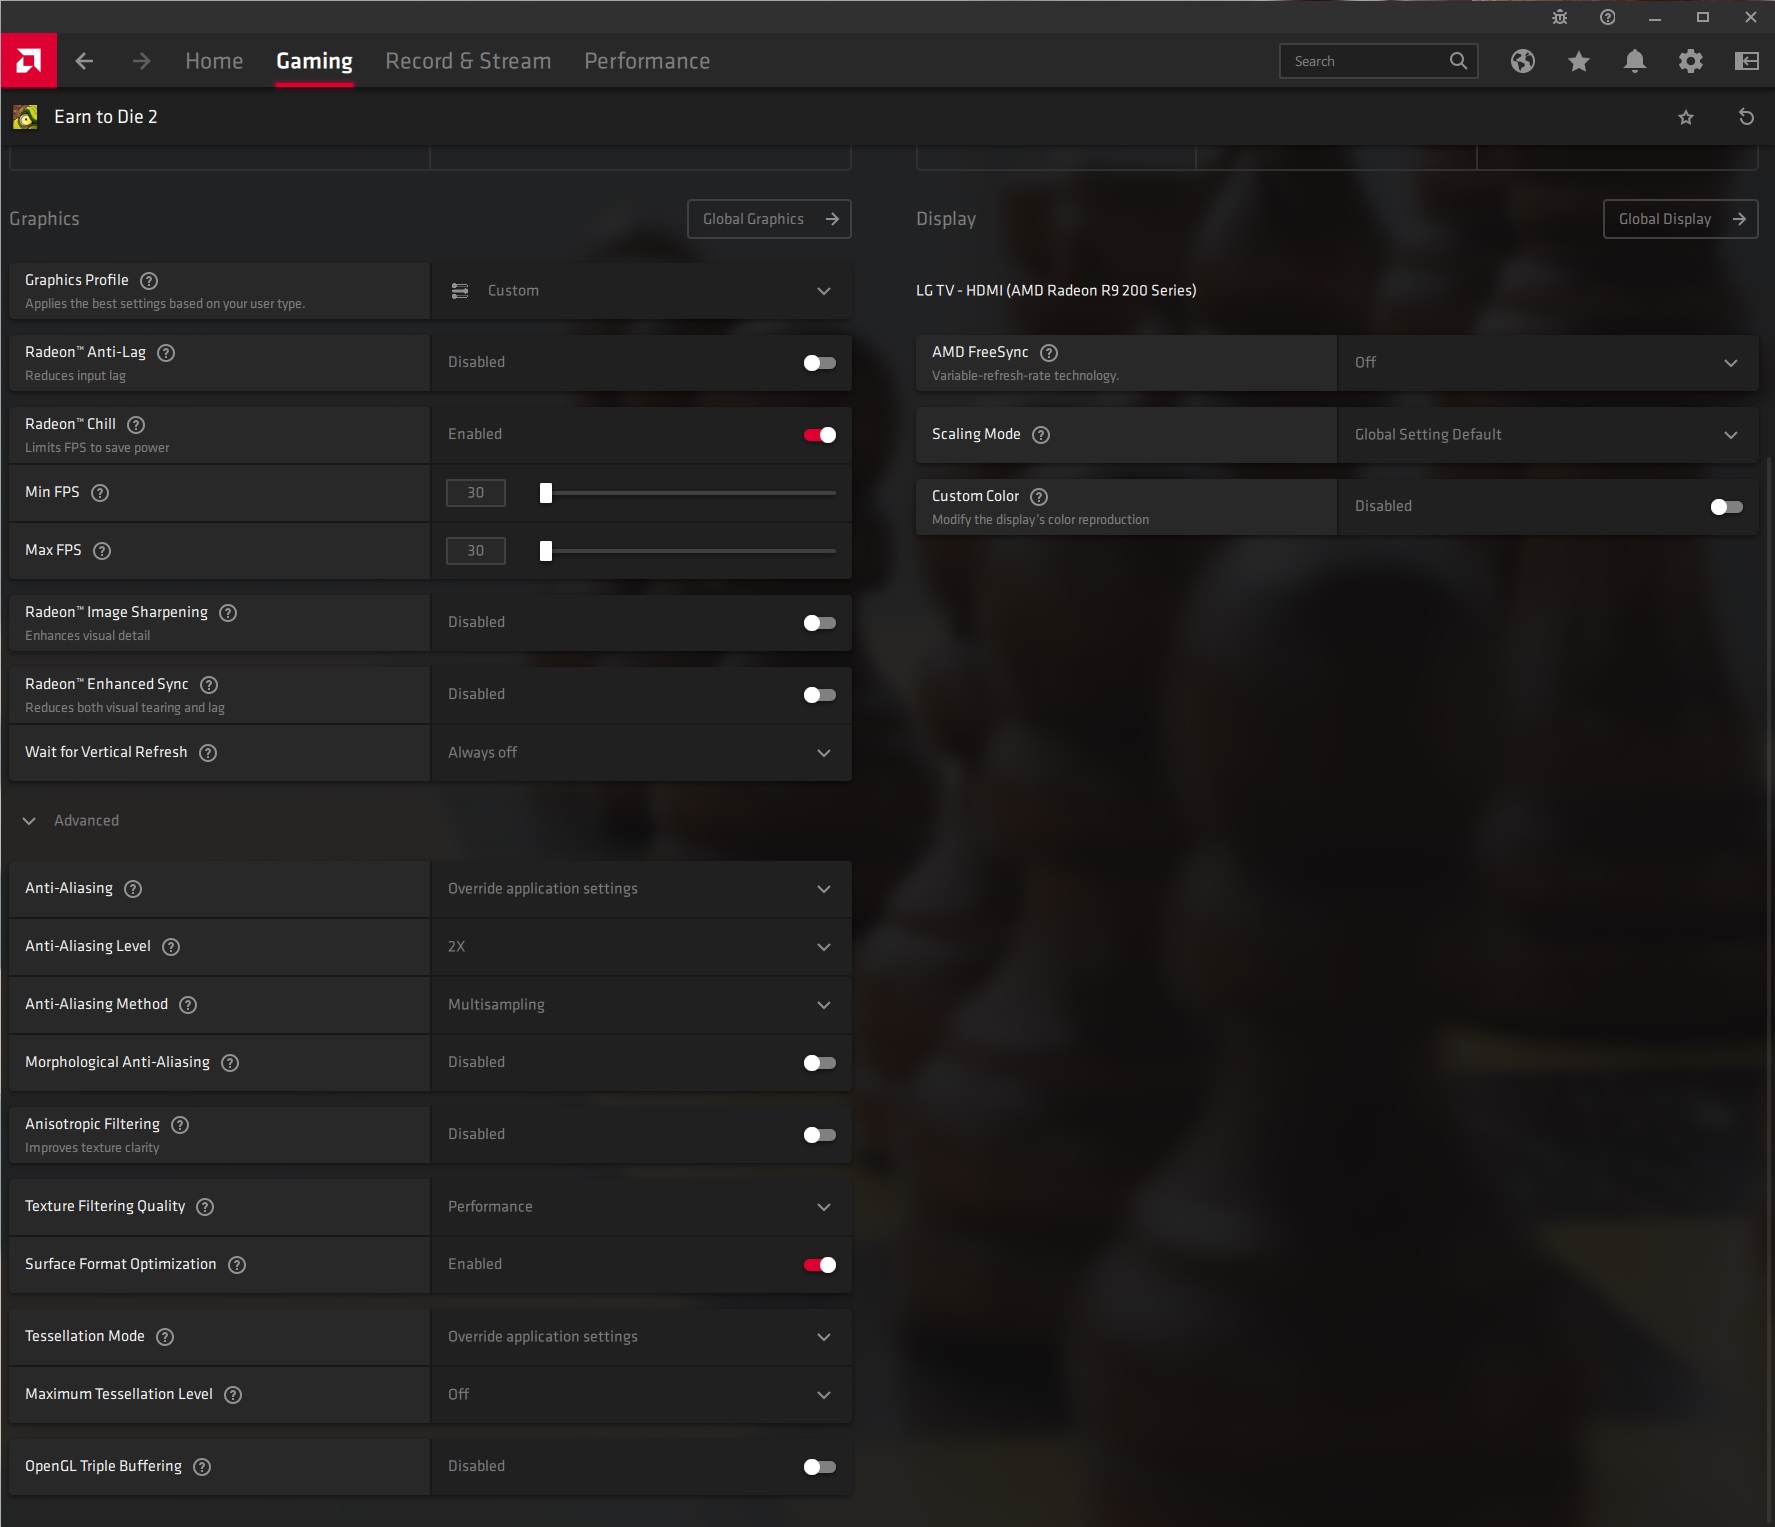The width and height of the screenshot is (1775, 1527).
Task: Show help for Radeon Enhanced Sync
Action: tap(209, 685)
